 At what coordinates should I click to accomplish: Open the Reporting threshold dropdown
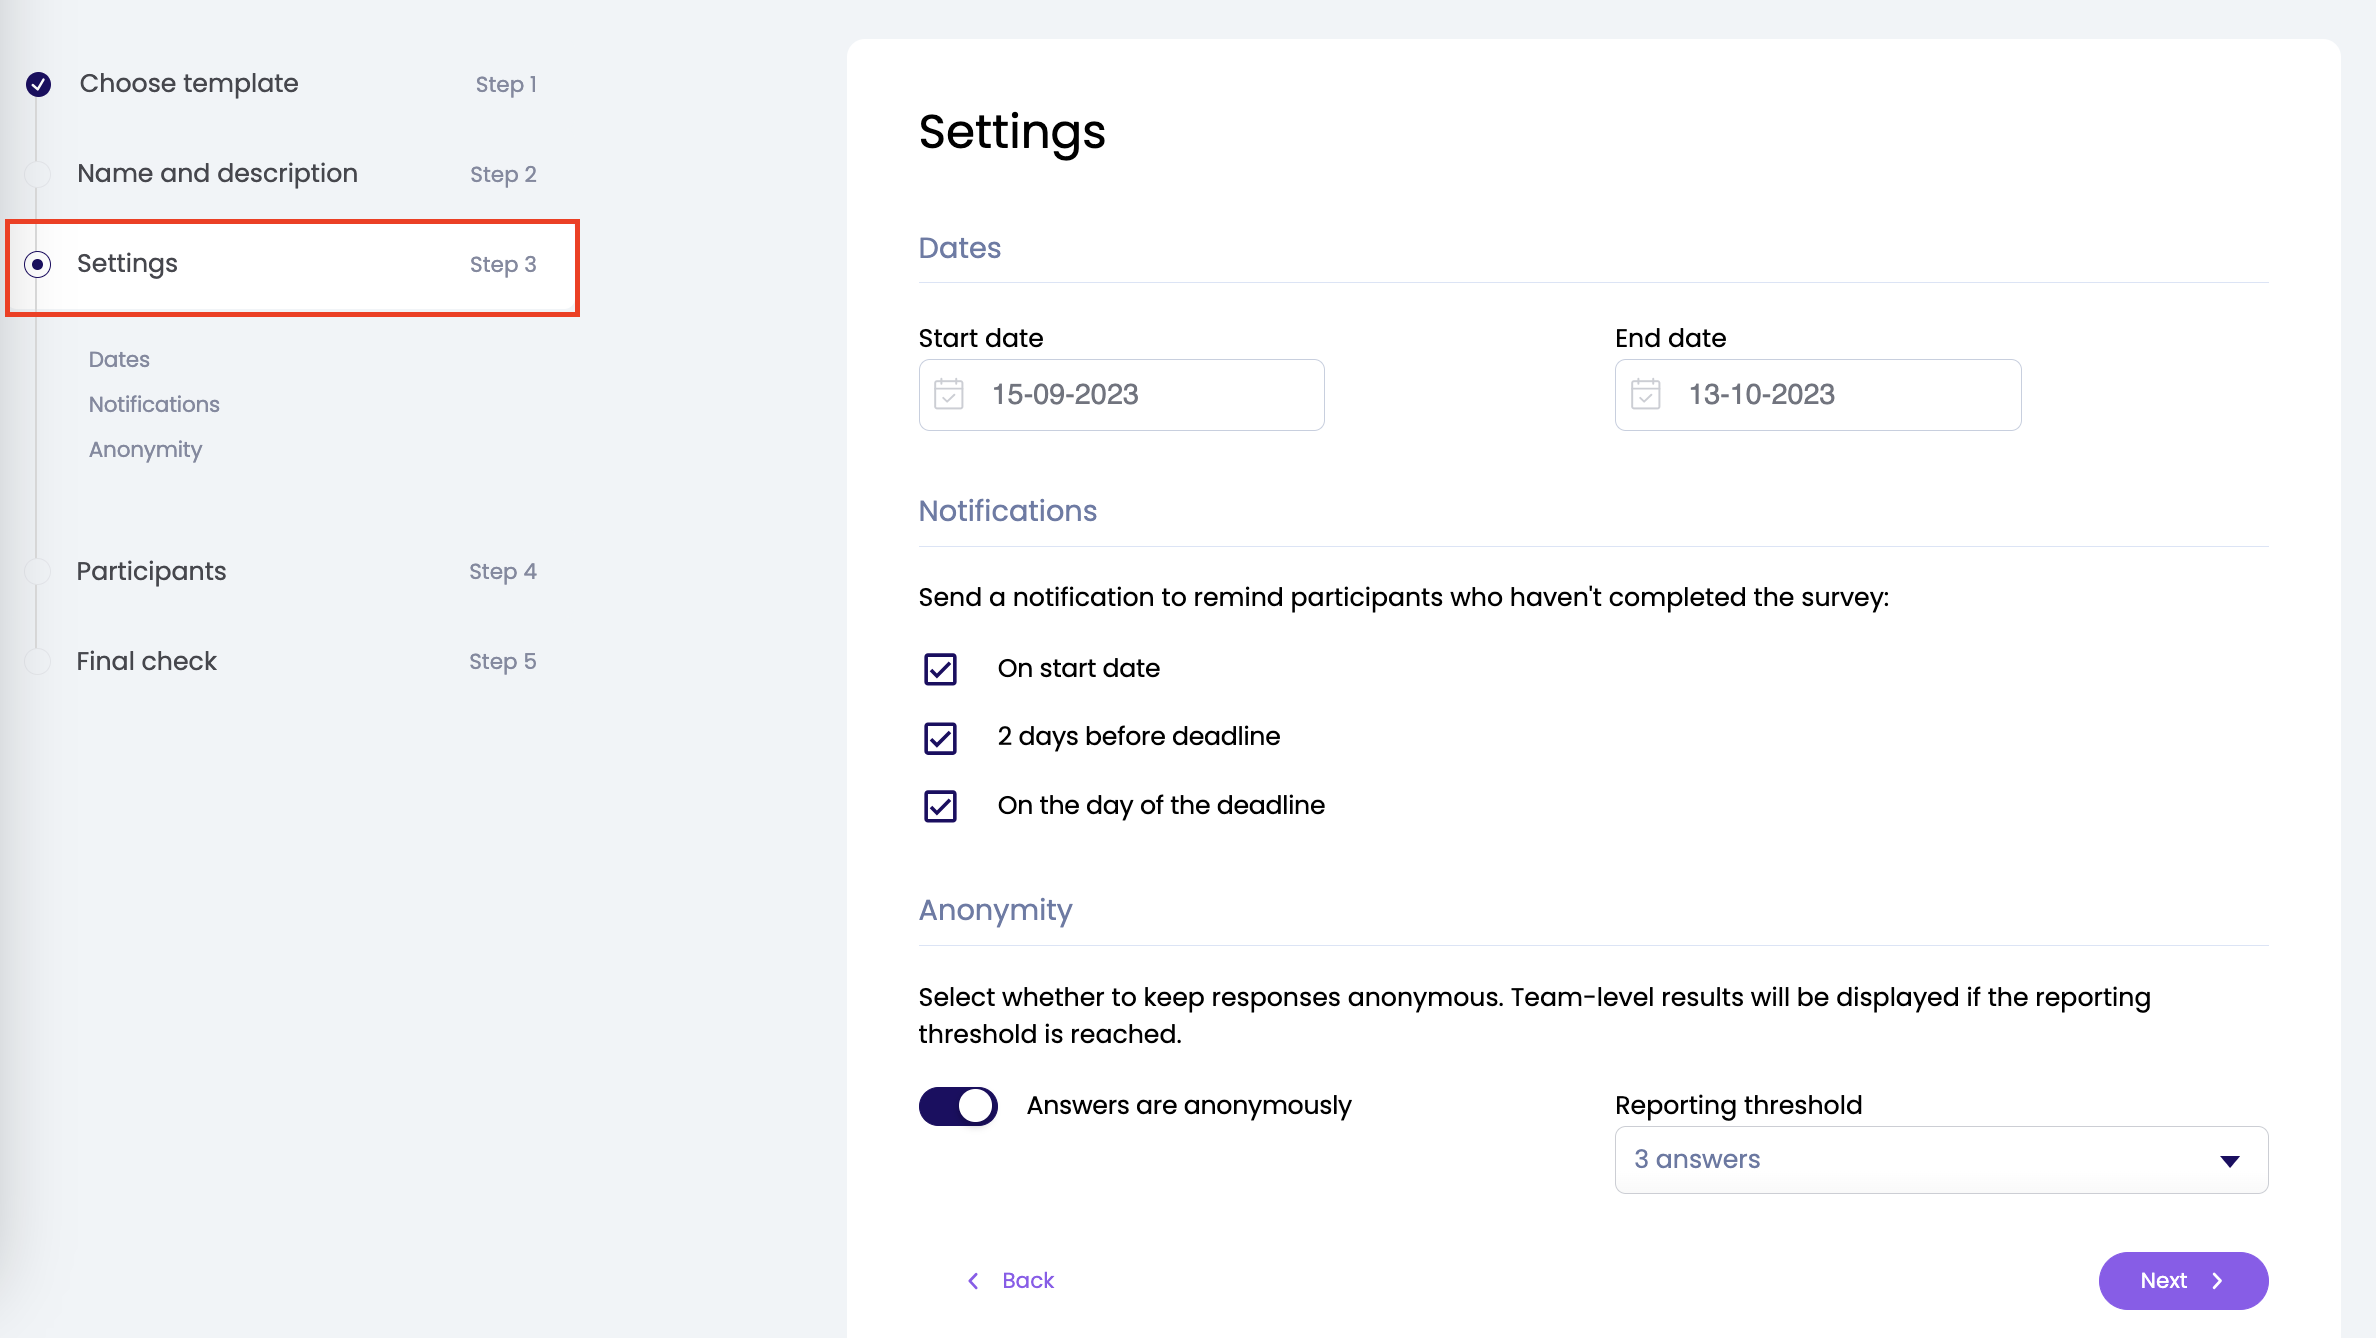pos(1940,1160)
